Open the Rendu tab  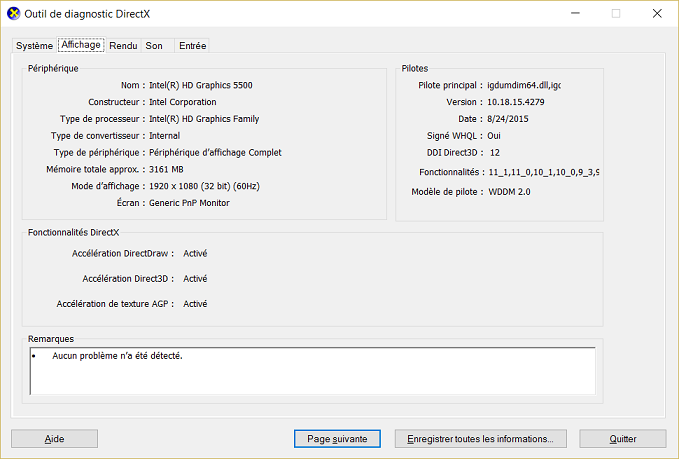click(x=123, y=46)
